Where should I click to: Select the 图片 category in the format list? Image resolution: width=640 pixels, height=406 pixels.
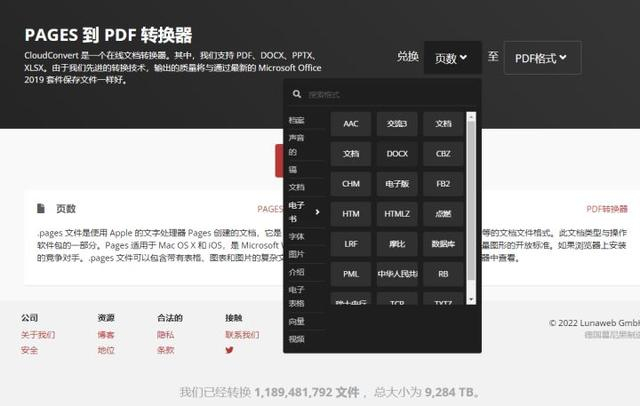coord(296,254)
